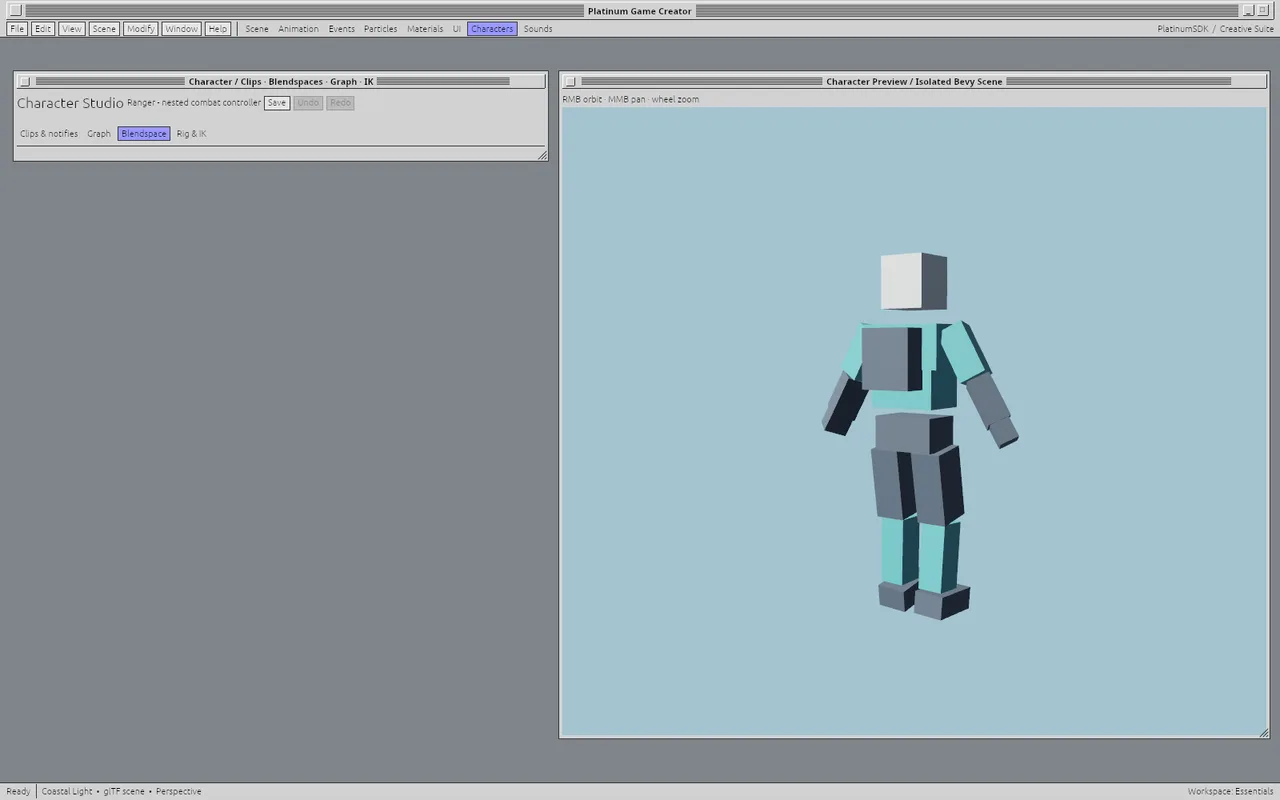Click the Undo button
The width and height of the screenshot is (1280, 800).
tap(308, 103)
